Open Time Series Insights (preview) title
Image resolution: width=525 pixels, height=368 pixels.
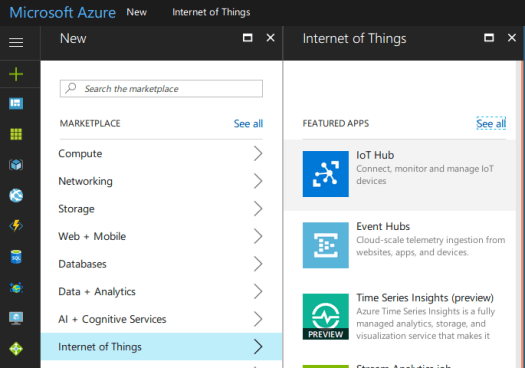click(425, 298)
